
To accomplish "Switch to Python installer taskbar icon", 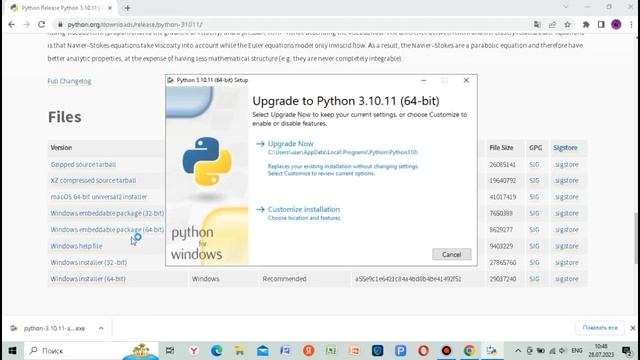I will click(x=492, y=351).
